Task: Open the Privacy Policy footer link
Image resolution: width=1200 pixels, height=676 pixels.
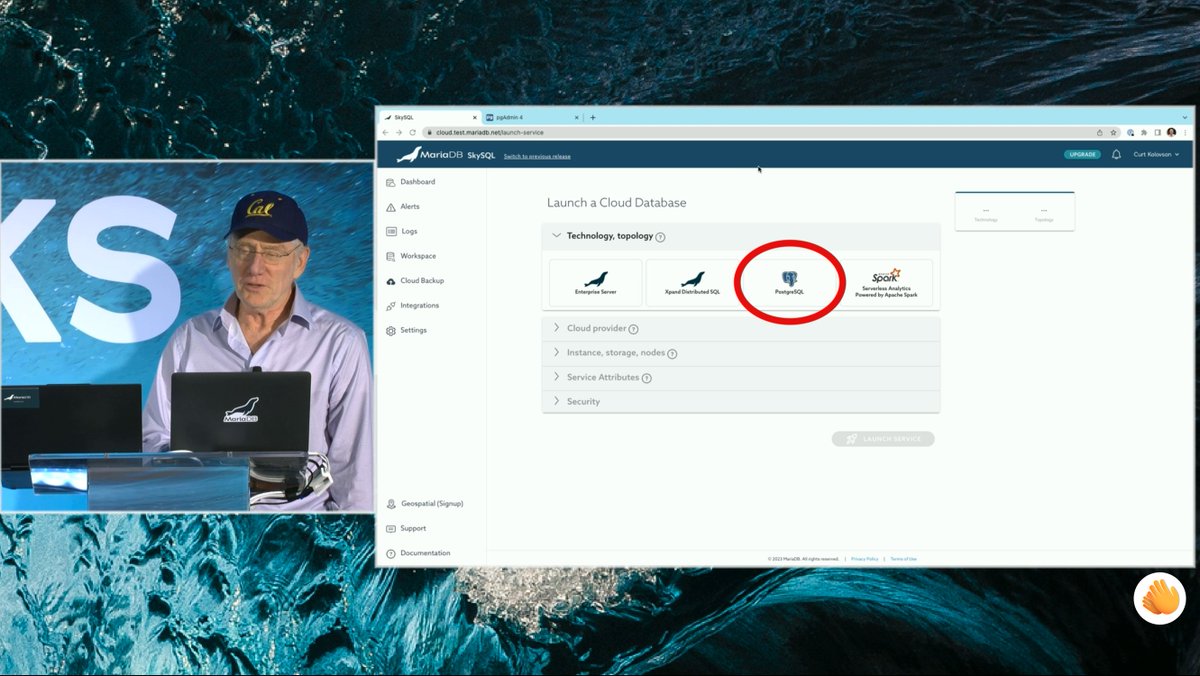Action: coord(865,559)
